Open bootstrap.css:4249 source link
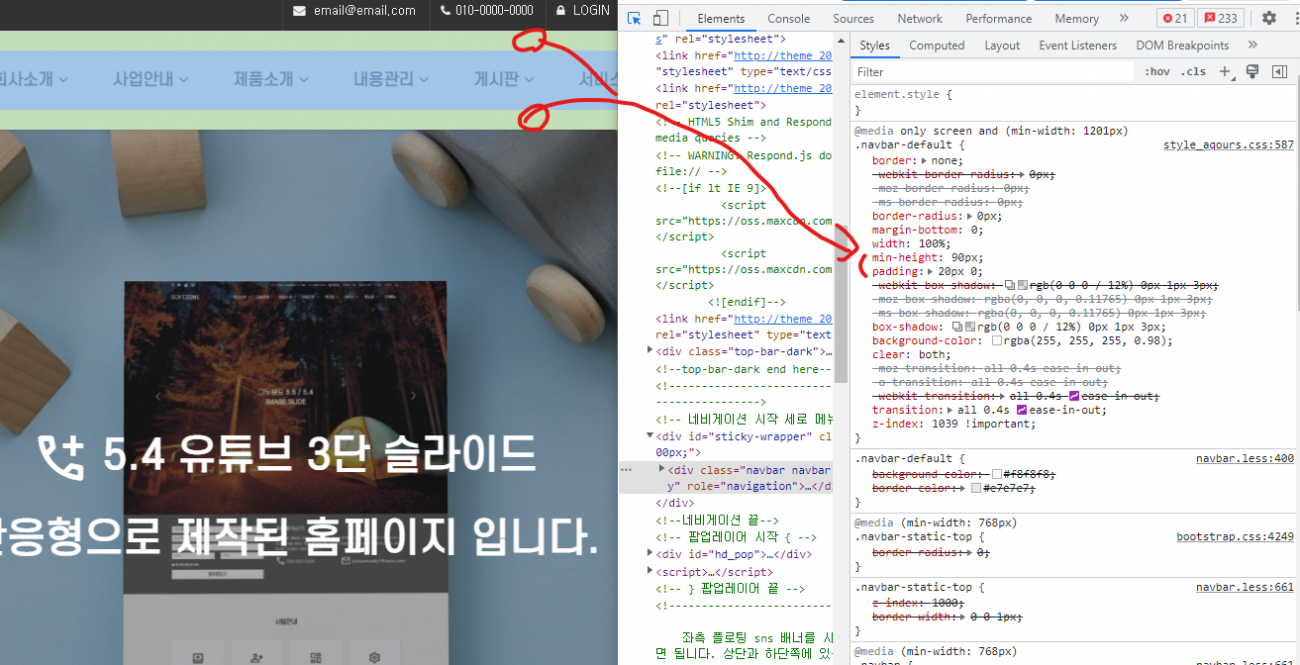 coord(1234,537)
